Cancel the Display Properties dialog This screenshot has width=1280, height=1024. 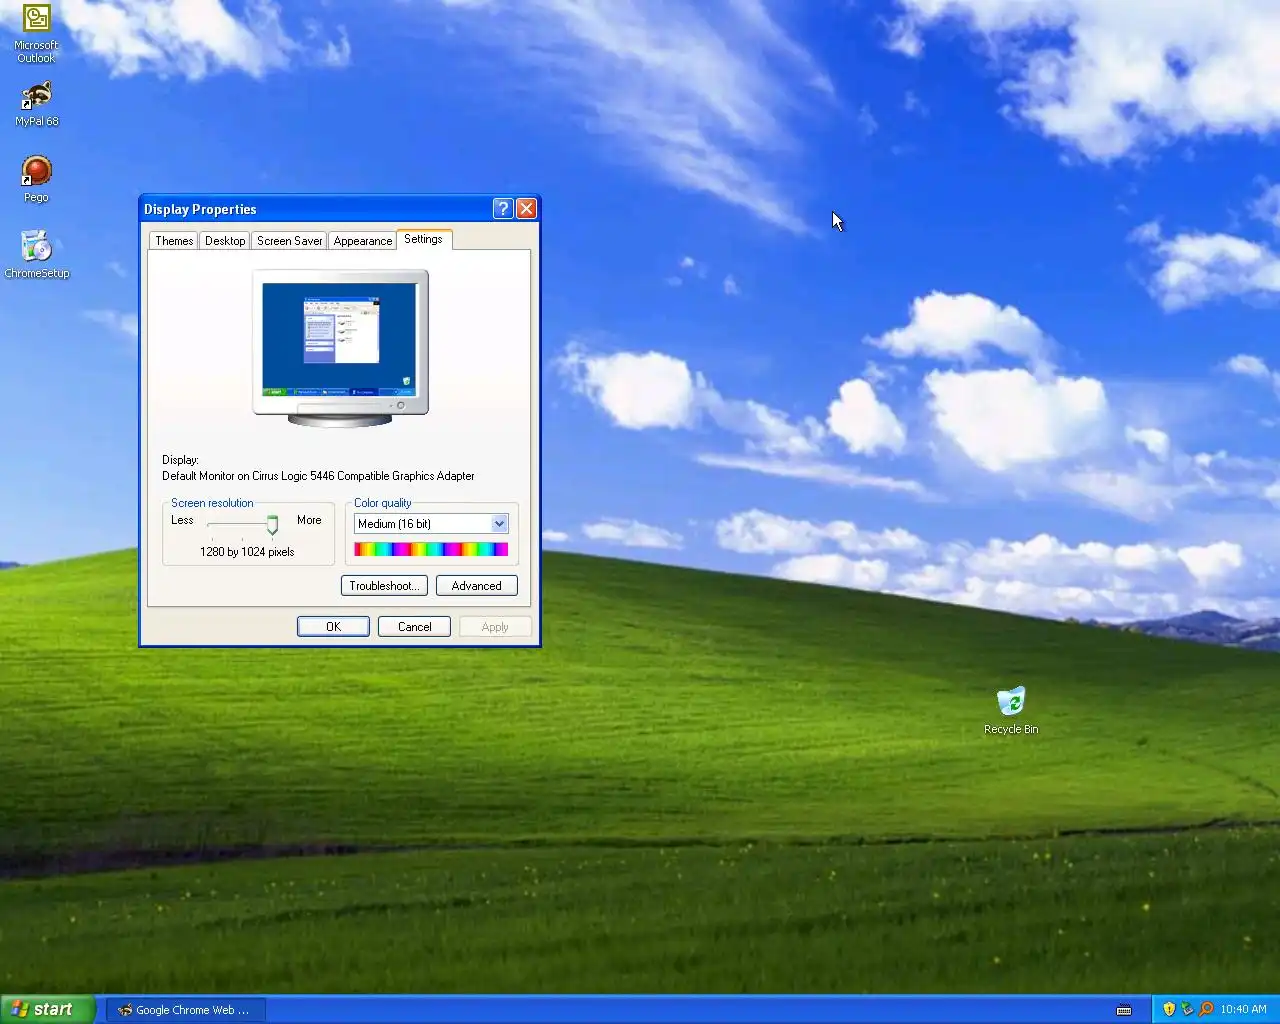point(414,627)
